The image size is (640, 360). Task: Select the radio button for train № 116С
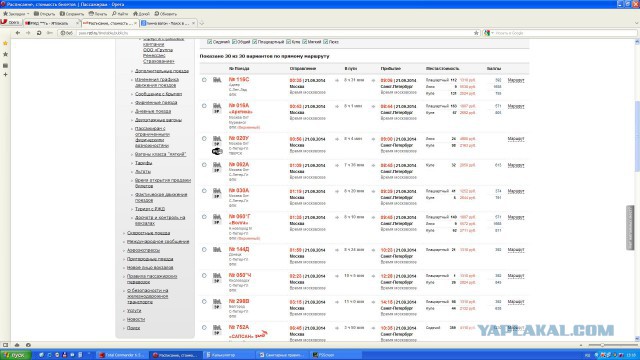[204, 80]
